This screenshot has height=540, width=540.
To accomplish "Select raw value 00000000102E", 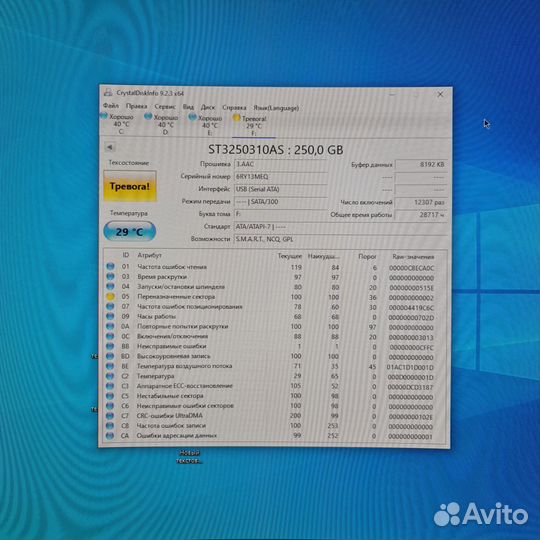I will pos(411,417).
